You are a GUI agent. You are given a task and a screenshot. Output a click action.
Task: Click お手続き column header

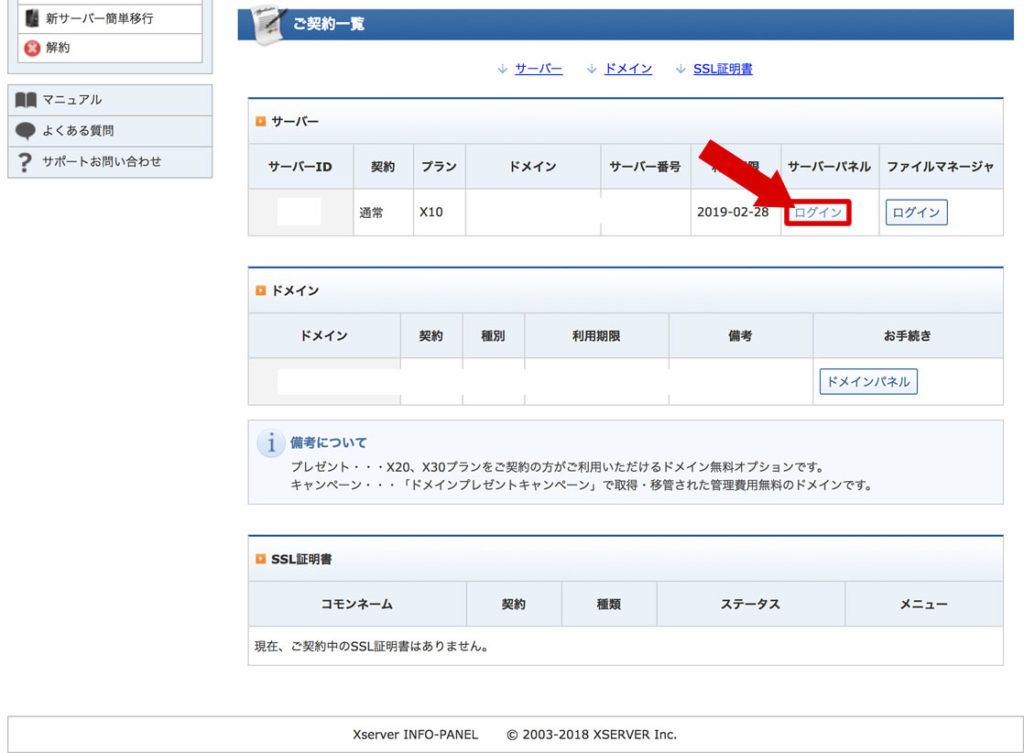point(908,336)
